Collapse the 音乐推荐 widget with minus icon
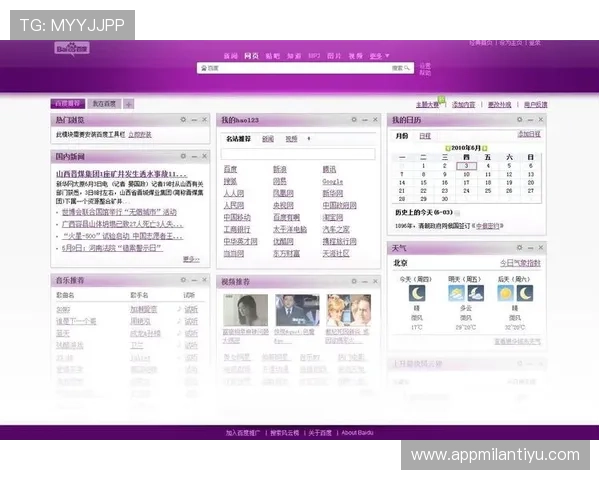Screen dimensions: 600x480 pos(194,280)
